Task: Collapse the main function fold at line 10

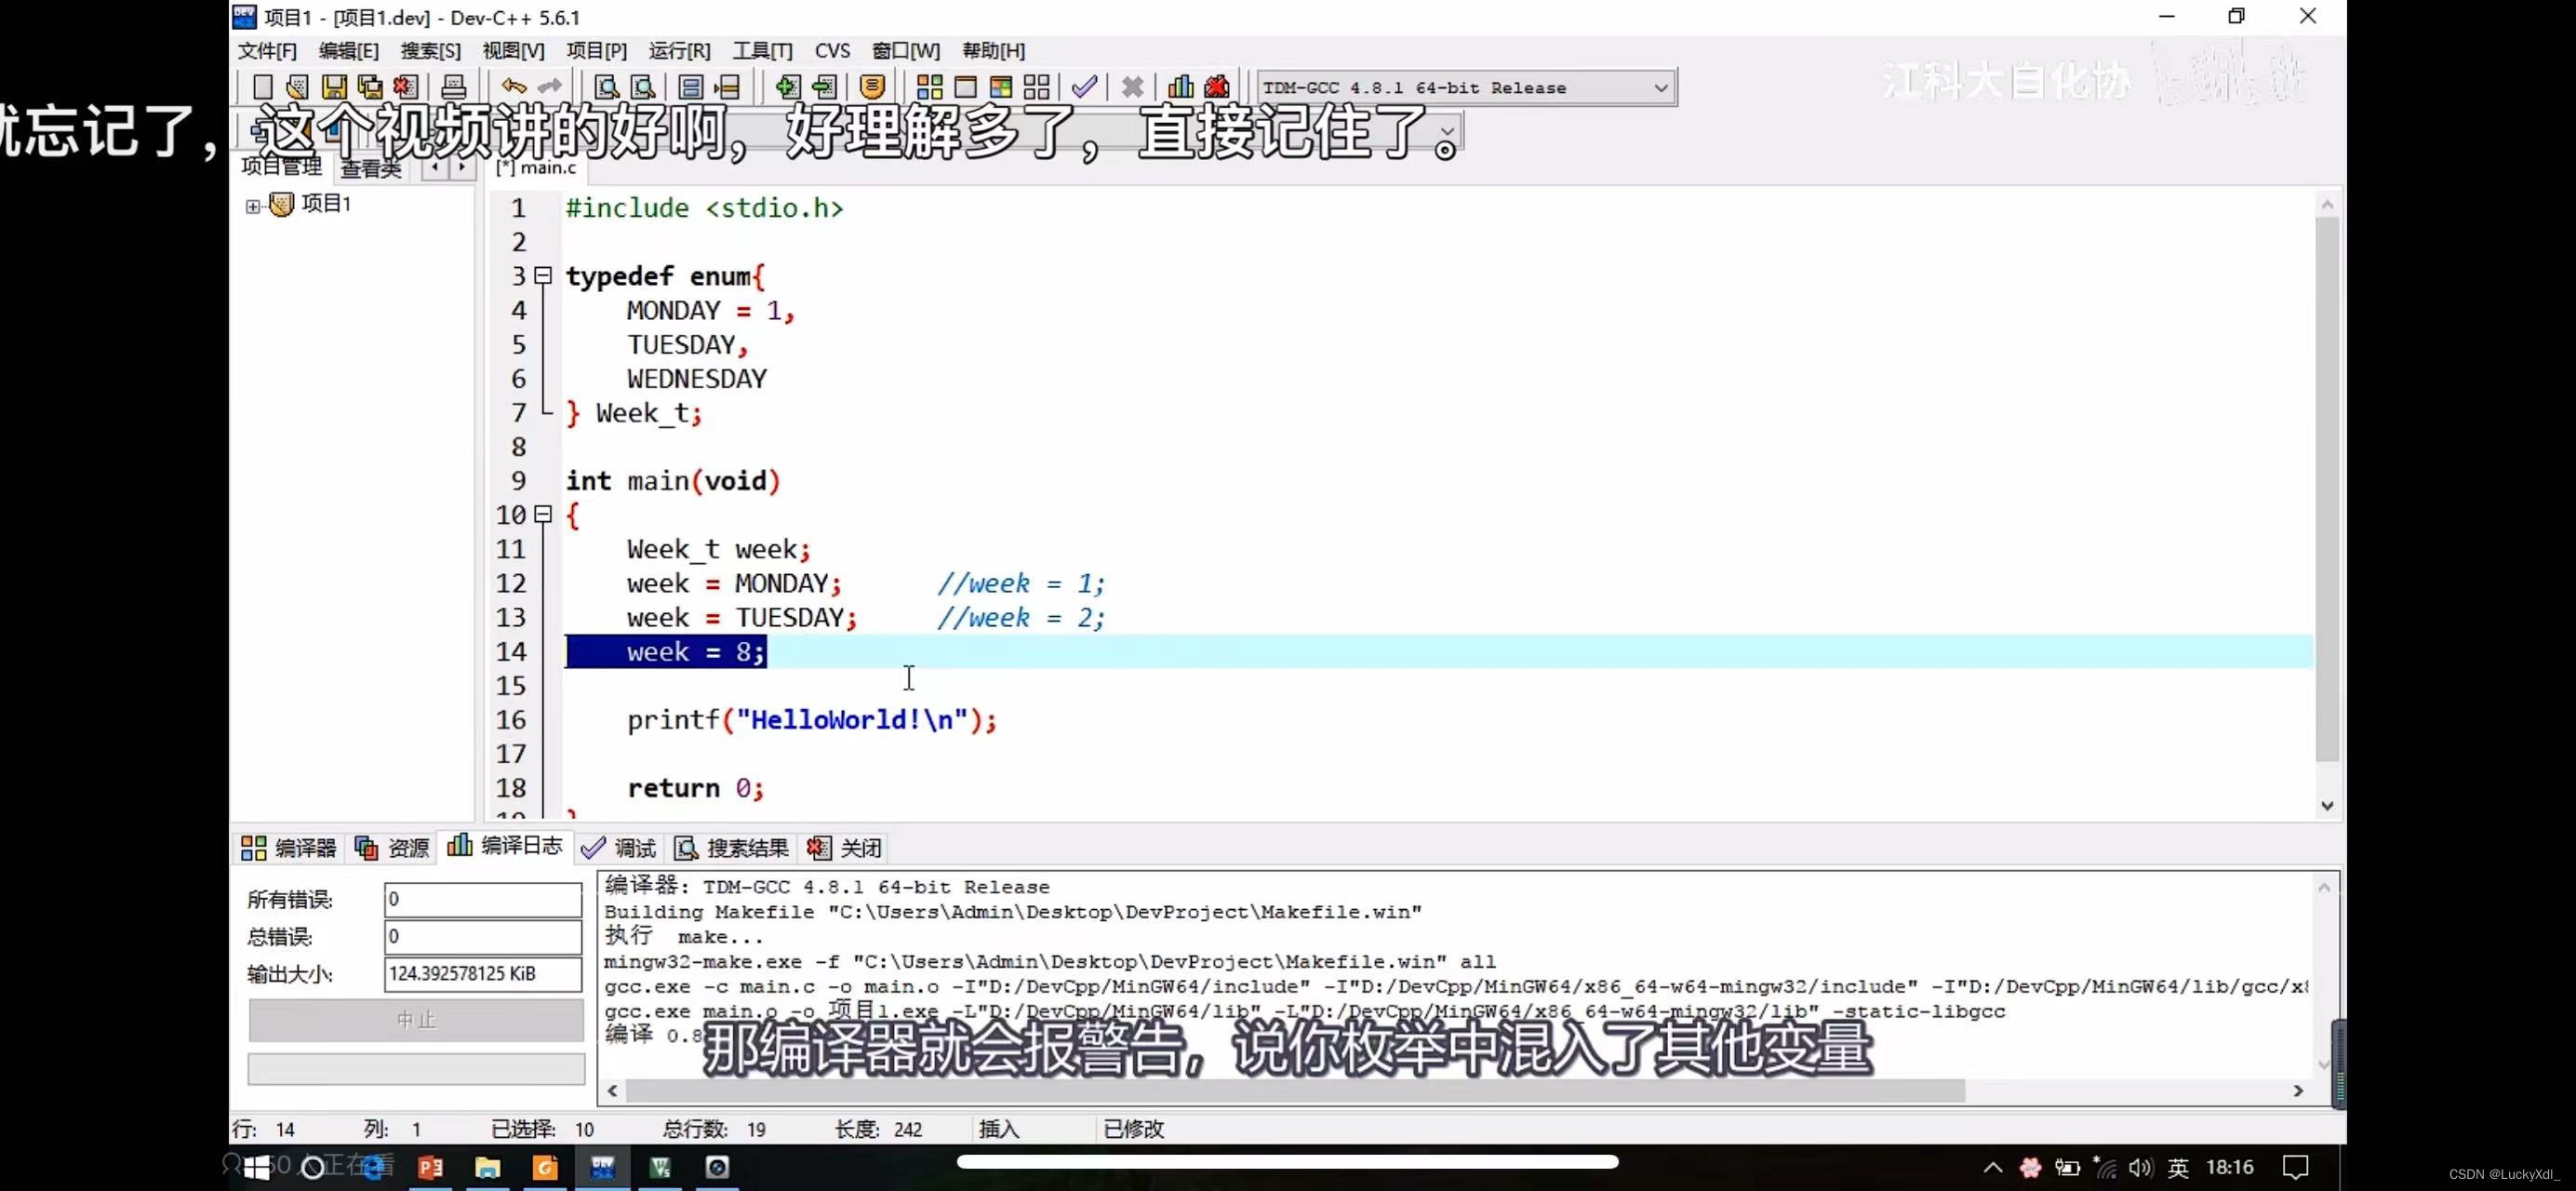Action: pos(543,514)
